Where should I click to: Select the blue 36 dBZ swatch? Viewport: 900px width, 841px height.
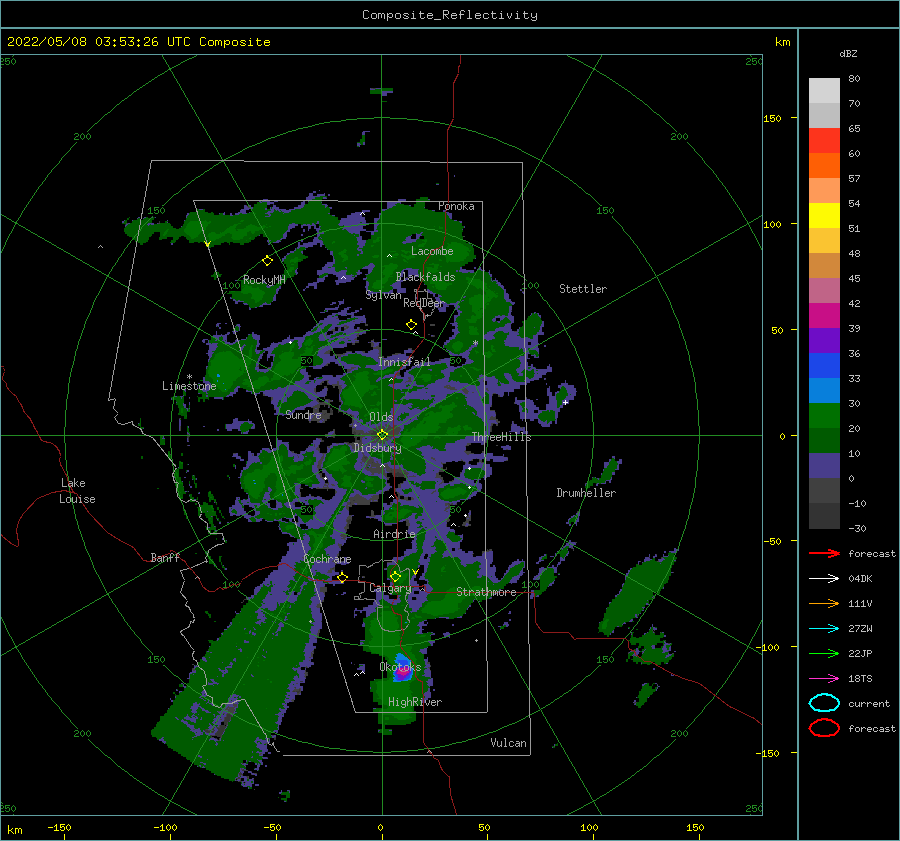824,366
